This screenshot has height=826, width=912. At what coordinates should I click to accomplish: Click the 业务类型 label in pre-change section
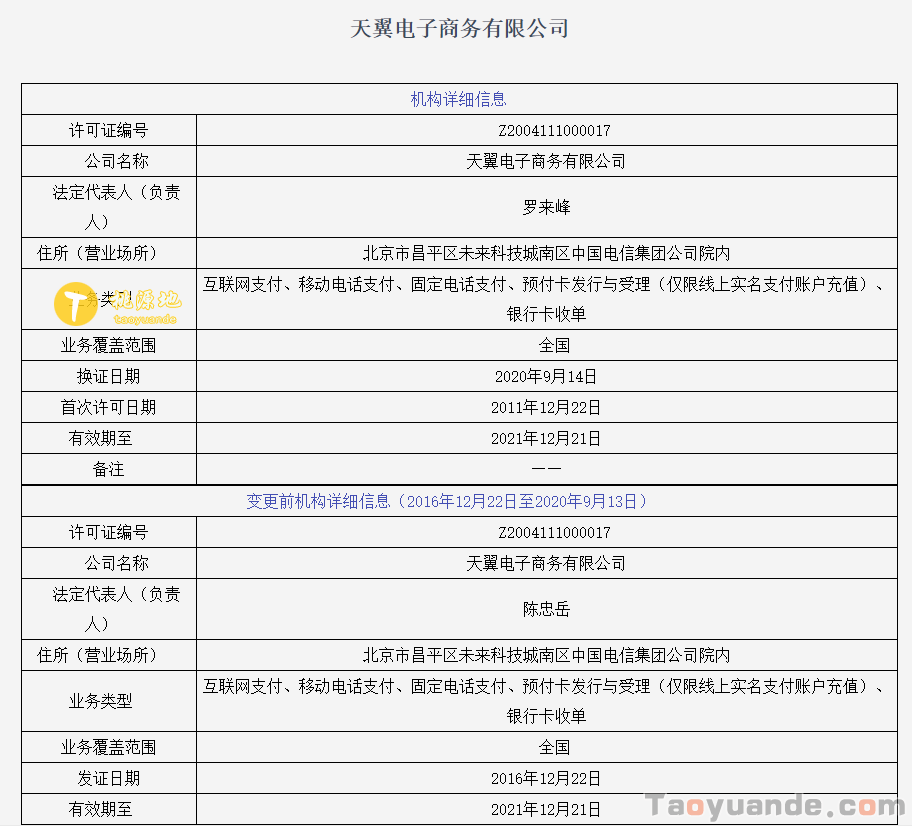click(x=101, y=701)
